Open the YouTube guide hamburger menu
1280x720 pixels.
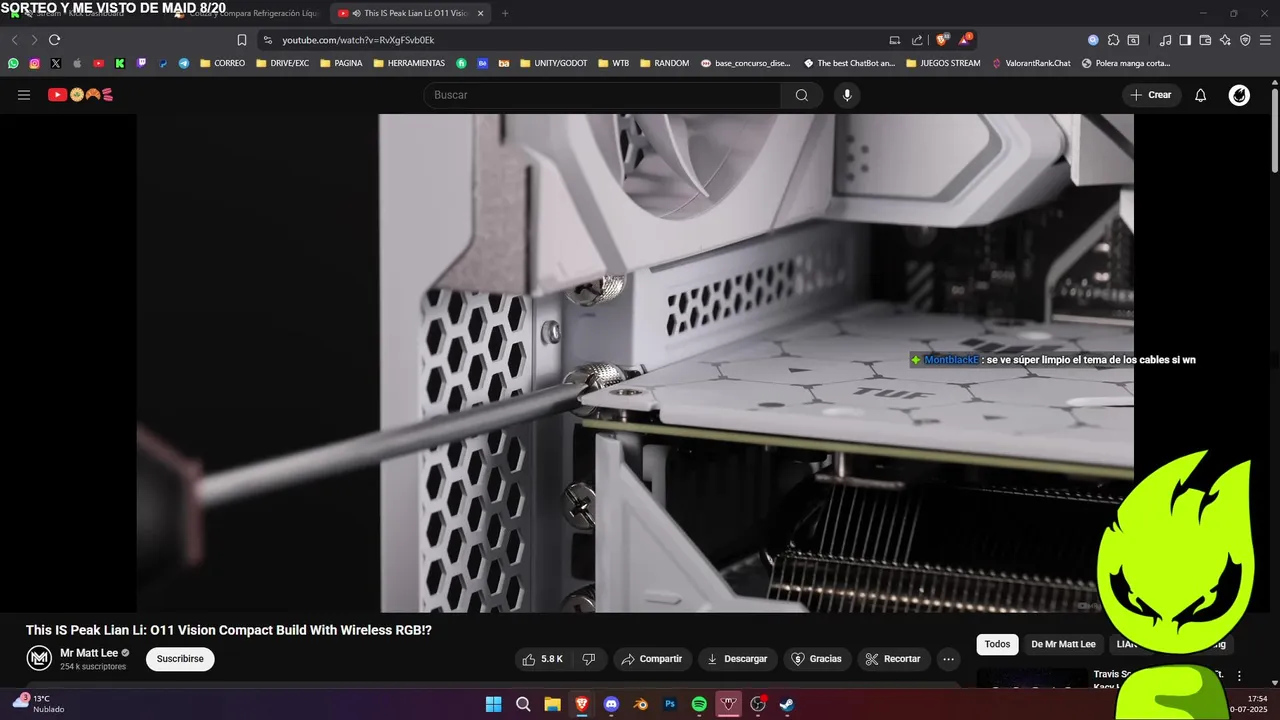point(24,95)
